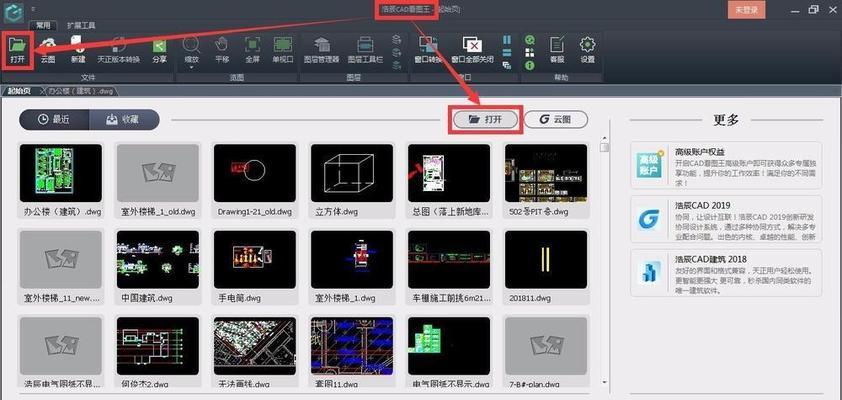
Task: Click the vertical tile windows icon
Action: [507, 40]
